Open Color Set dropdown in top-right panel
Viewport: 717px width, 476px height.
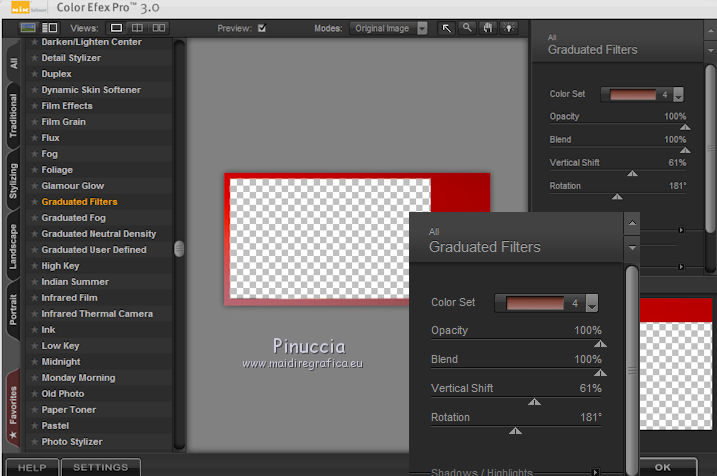(679, 95)
